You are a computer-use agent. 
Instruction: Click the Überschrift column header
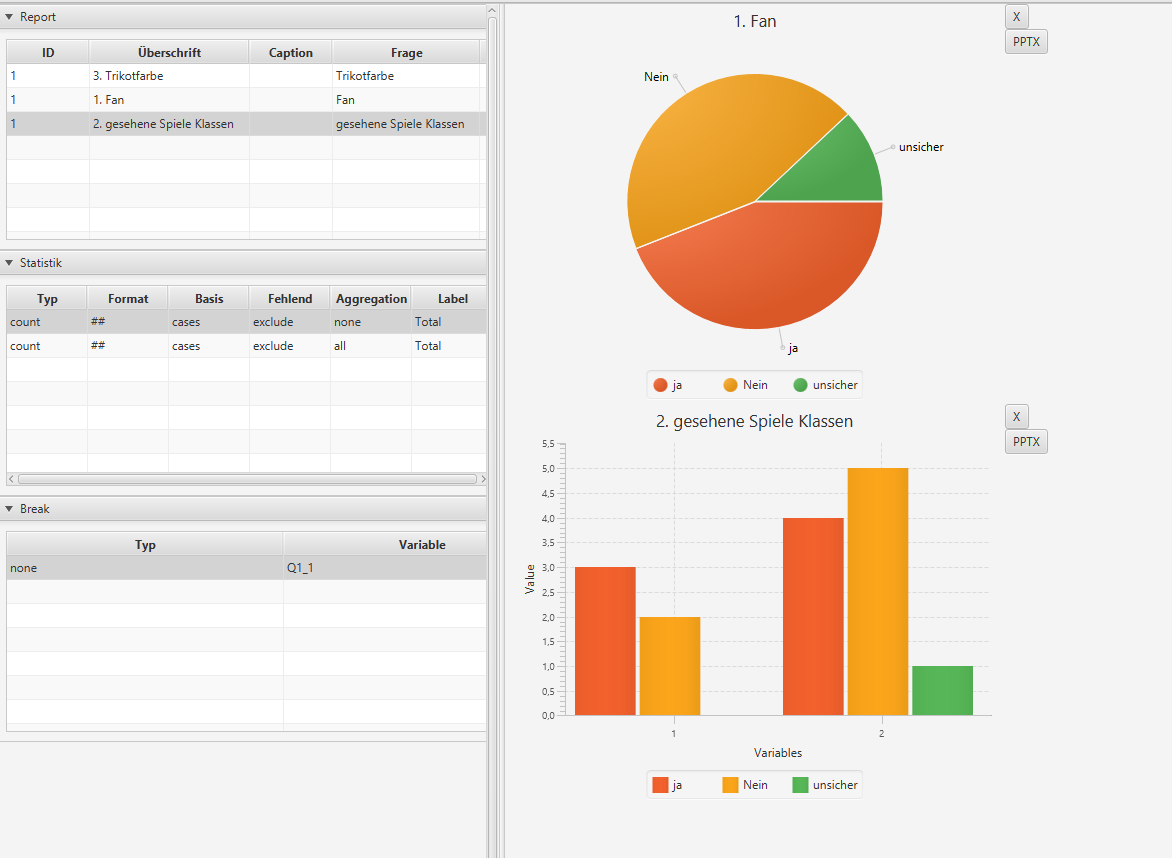pyautogui.click(x=169, y=52)
